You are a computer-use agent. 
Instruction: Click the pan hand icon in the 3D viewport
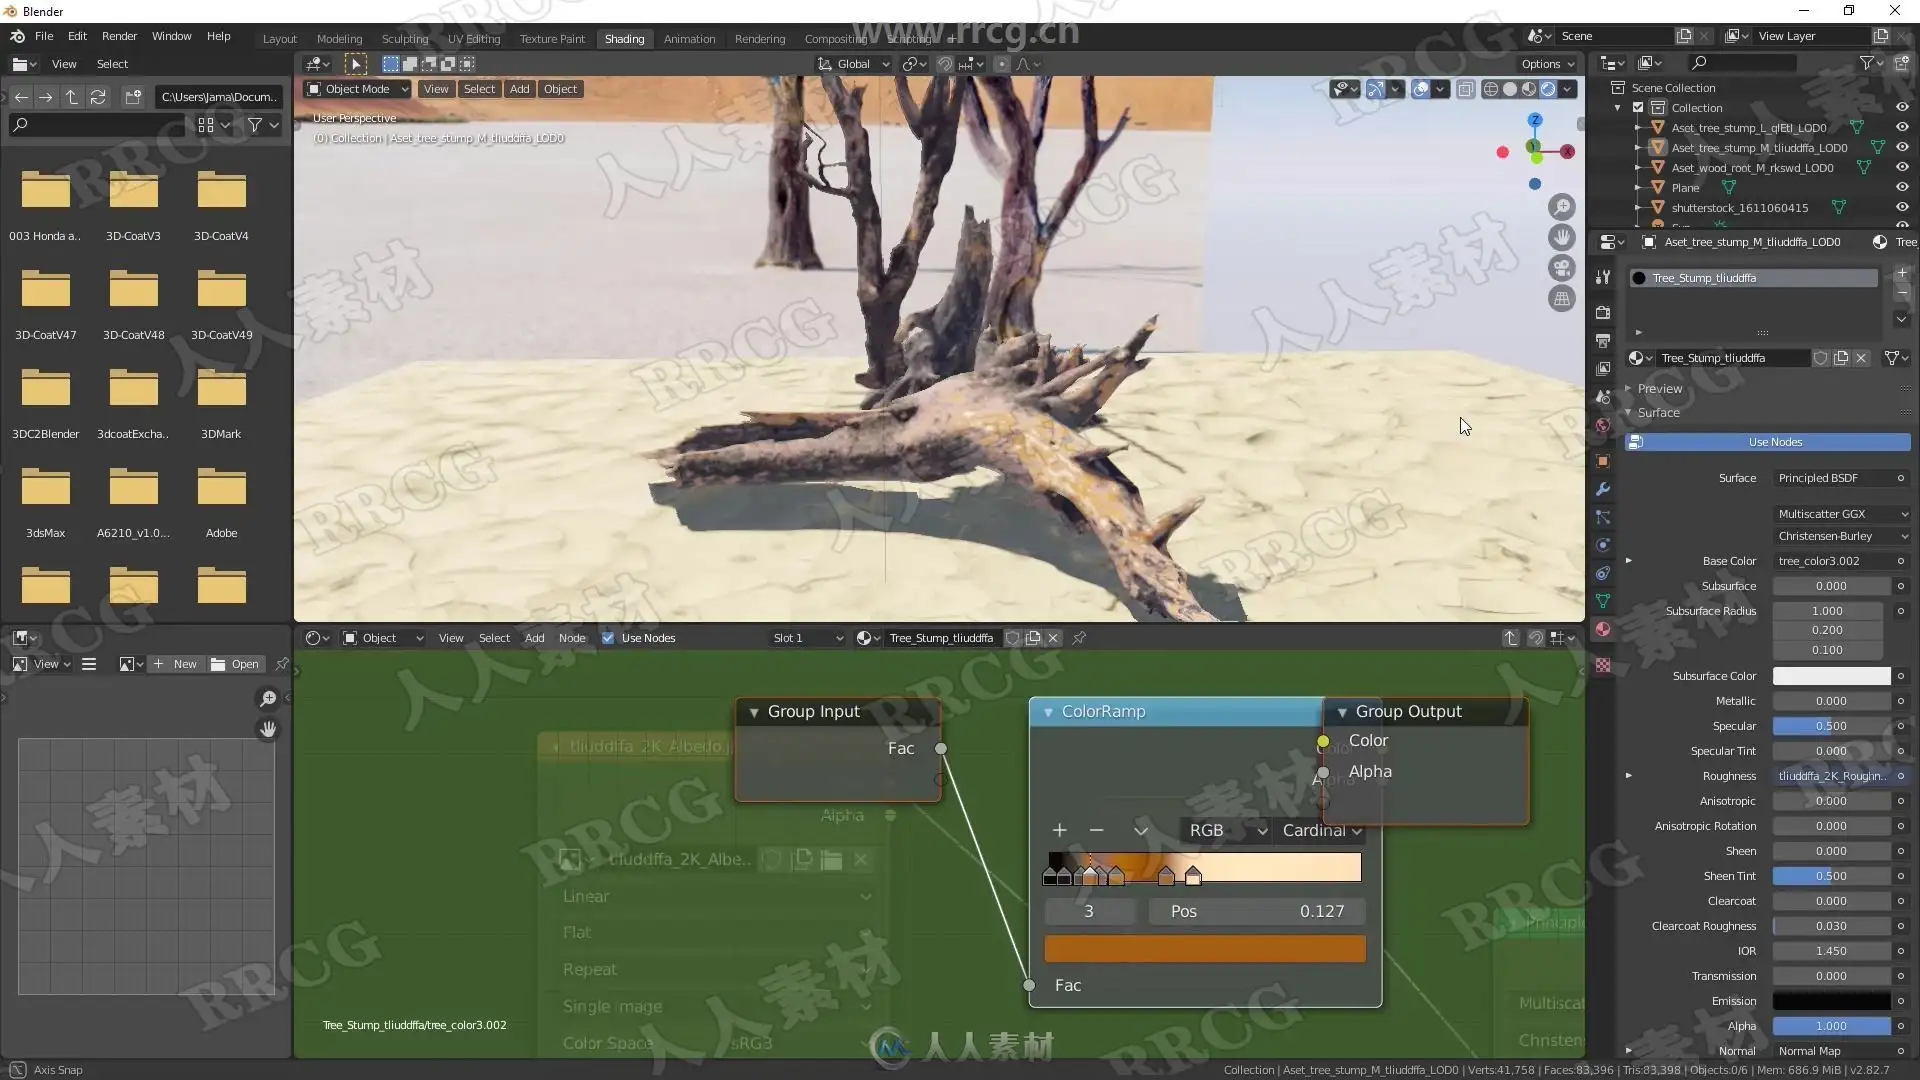pos(1561,238)
